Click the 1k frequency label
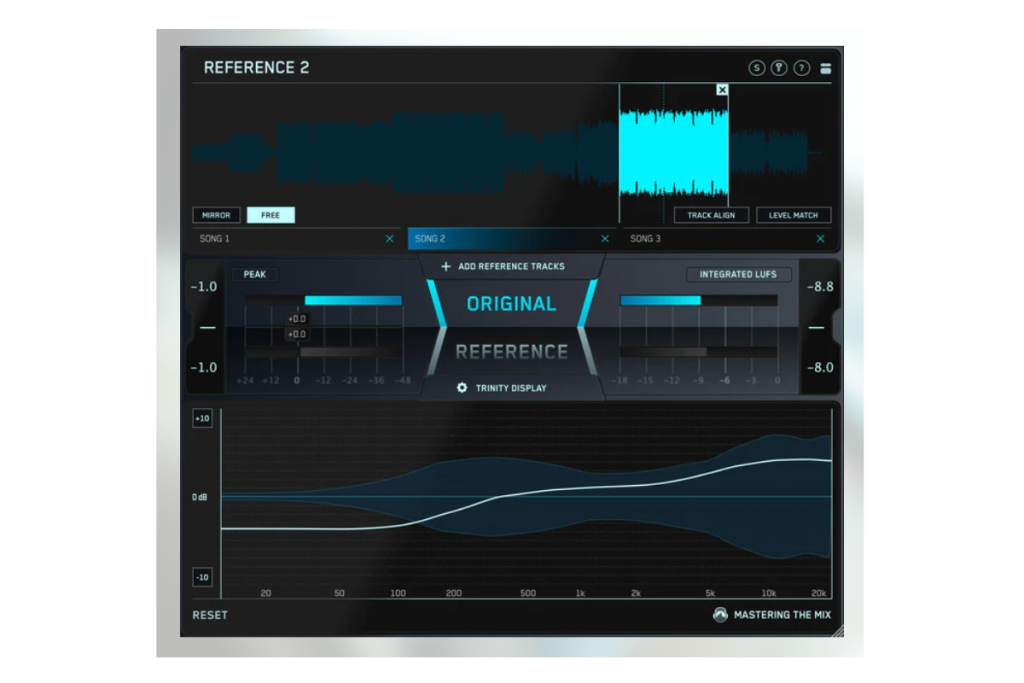The height and width of the screenshot is (683, 1024). point(580,593)
